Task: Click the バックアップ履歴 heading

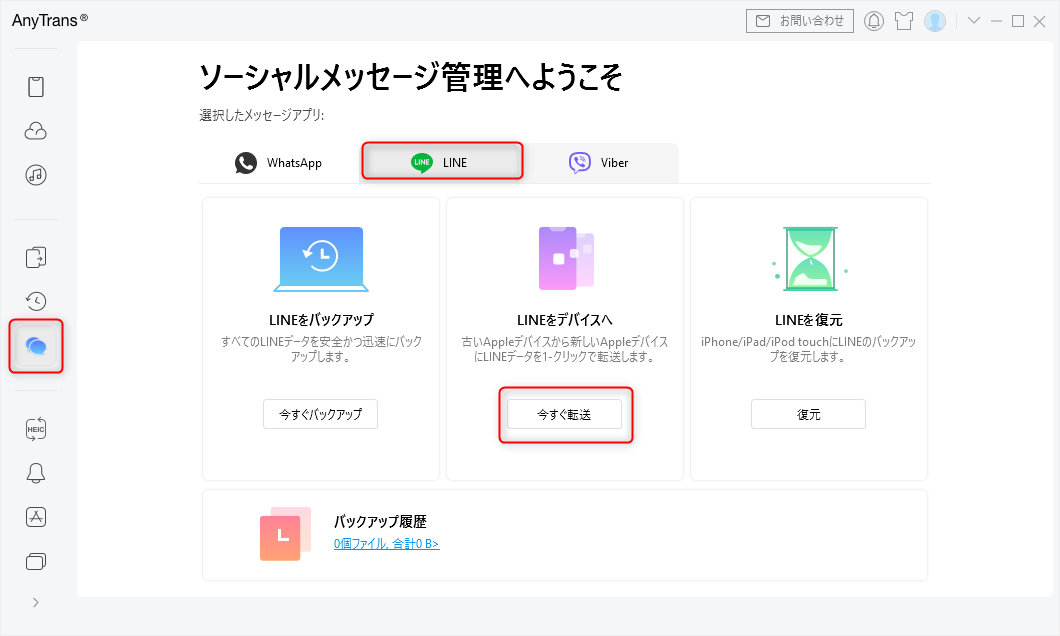Action: tap(380, 522)
